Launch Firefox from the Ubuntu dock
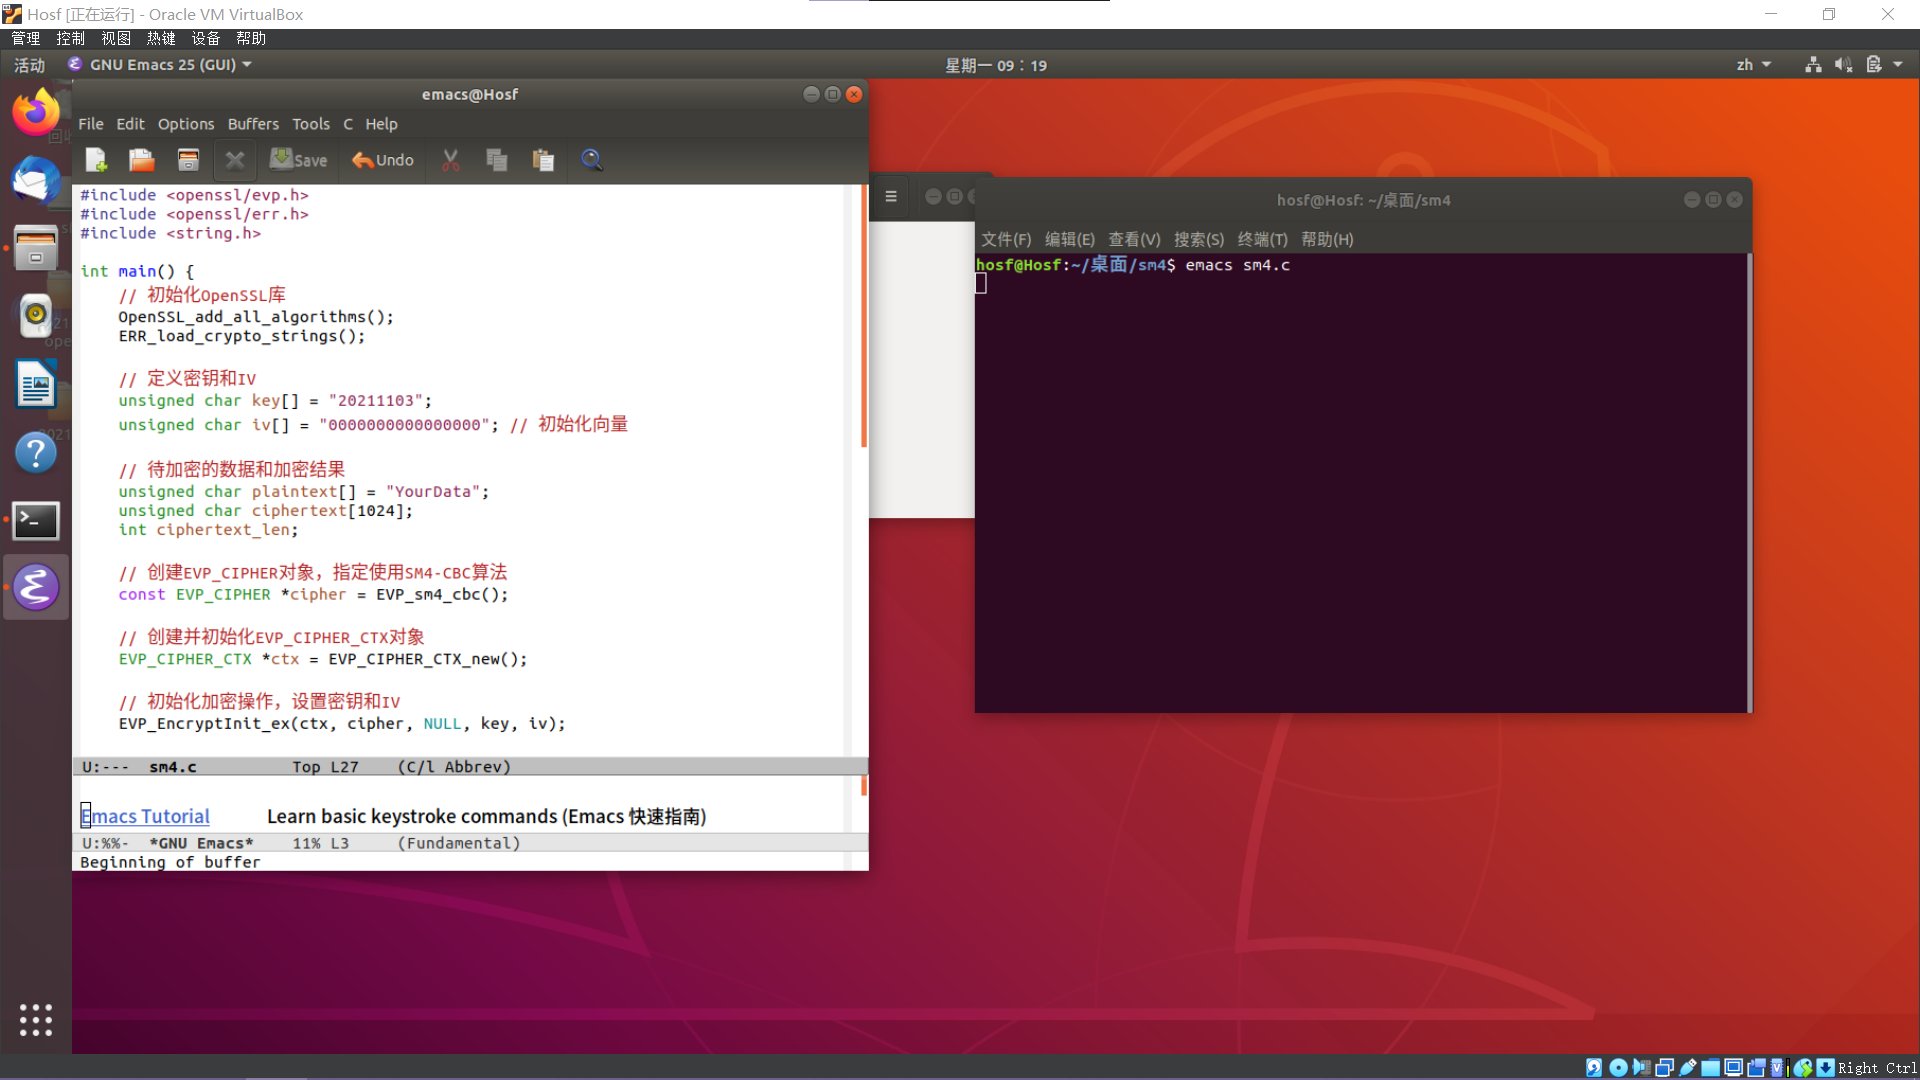This screenshot has width=1920, height=1080. [x=36, y=111]
